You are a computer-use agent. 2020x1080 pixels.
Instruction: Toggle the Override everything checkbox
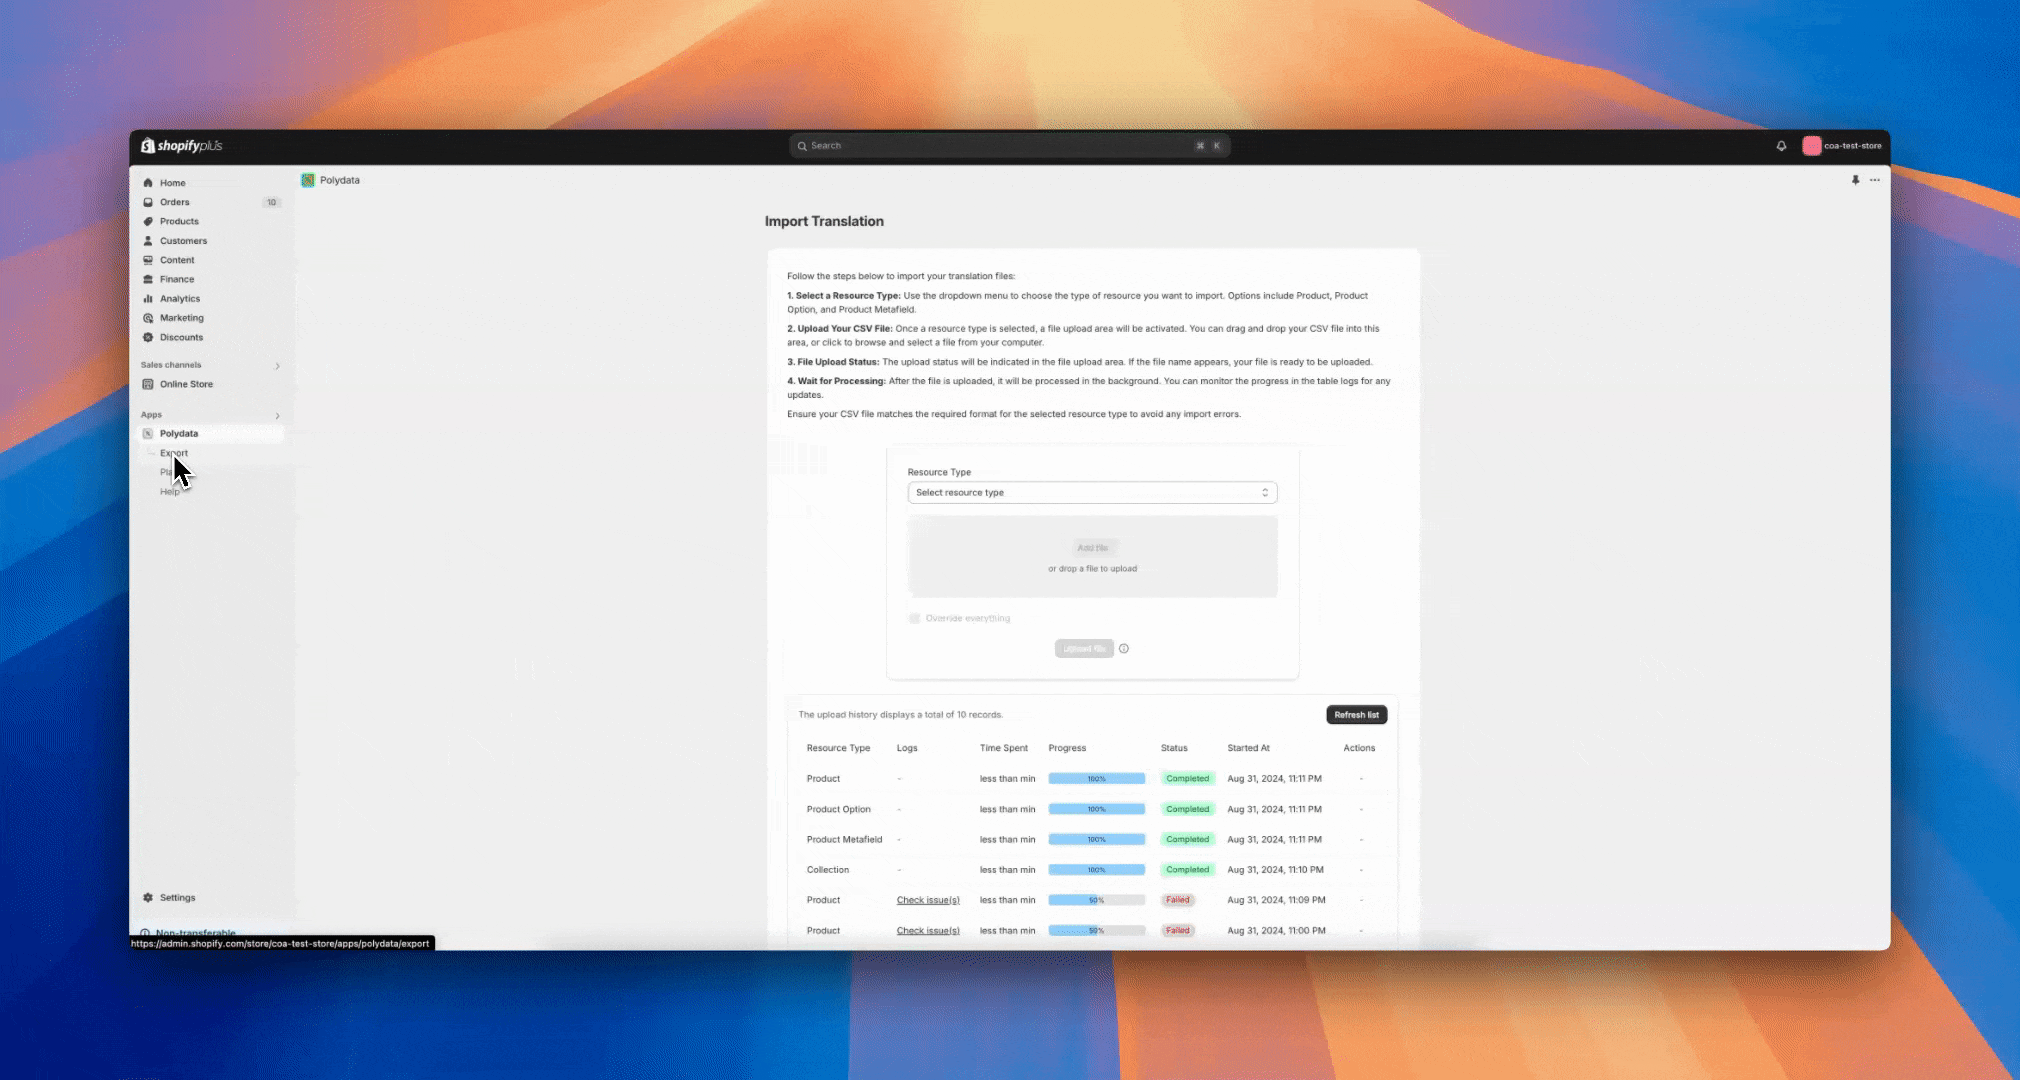click(x=914, y=618)
